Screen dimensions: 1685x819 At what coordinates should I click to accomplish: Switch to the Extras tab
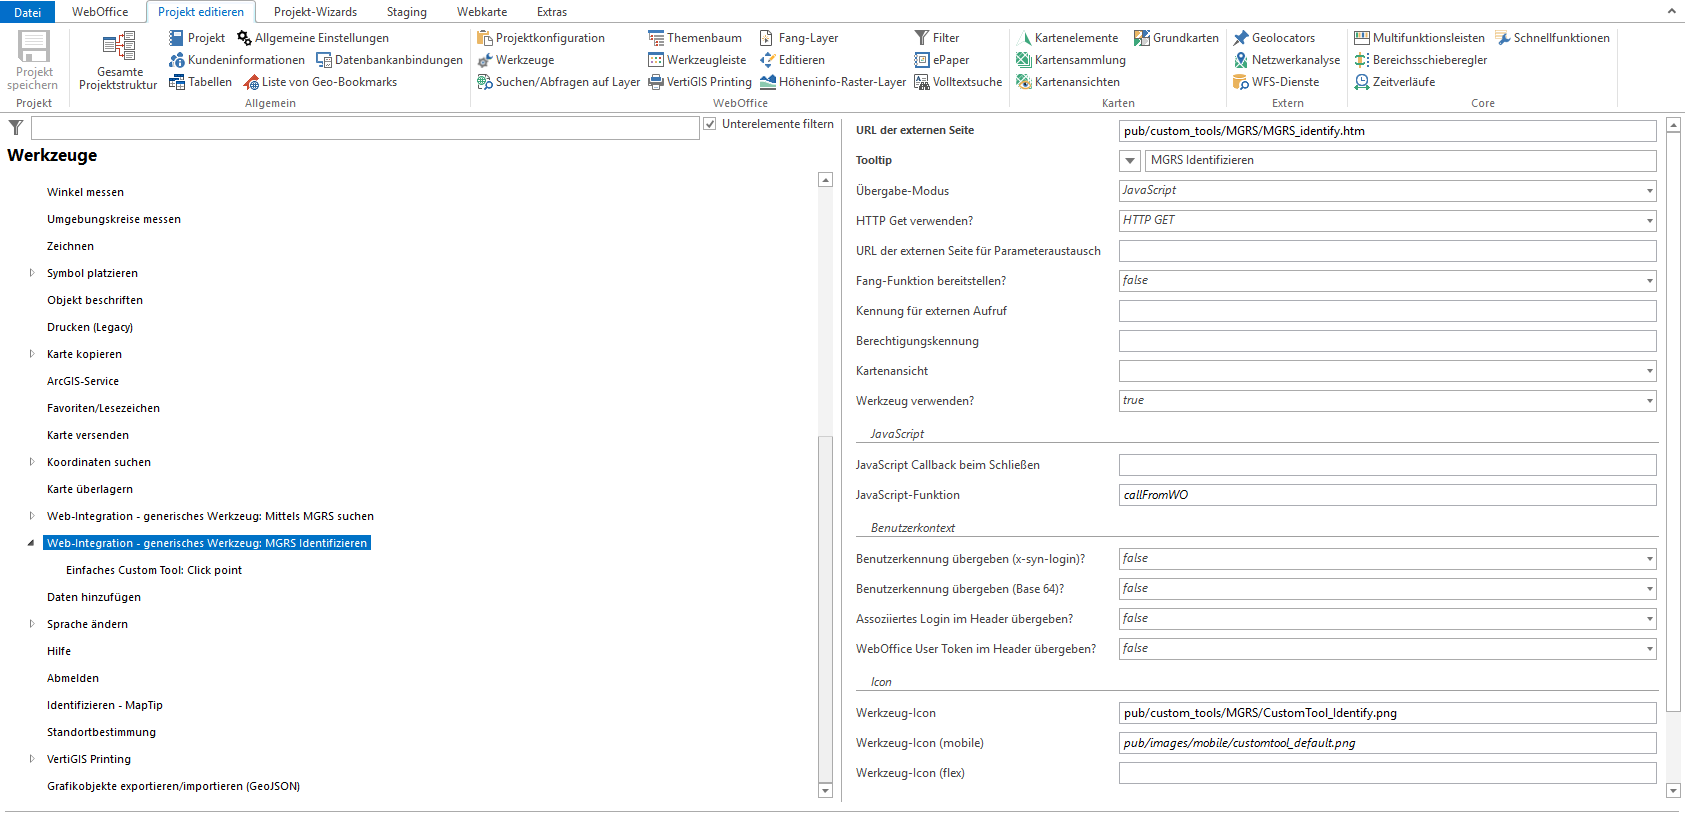click(x=551, y=12)
